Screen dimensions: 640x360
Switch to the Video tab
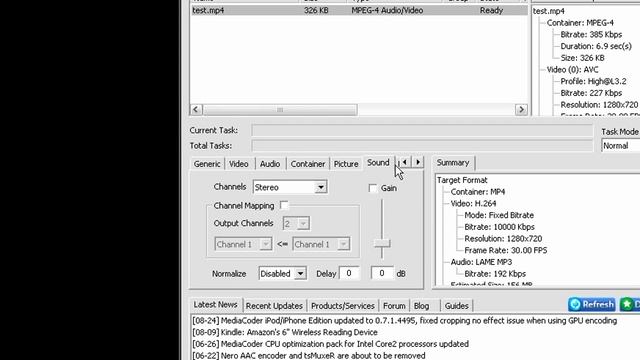[x=239, y=164]
